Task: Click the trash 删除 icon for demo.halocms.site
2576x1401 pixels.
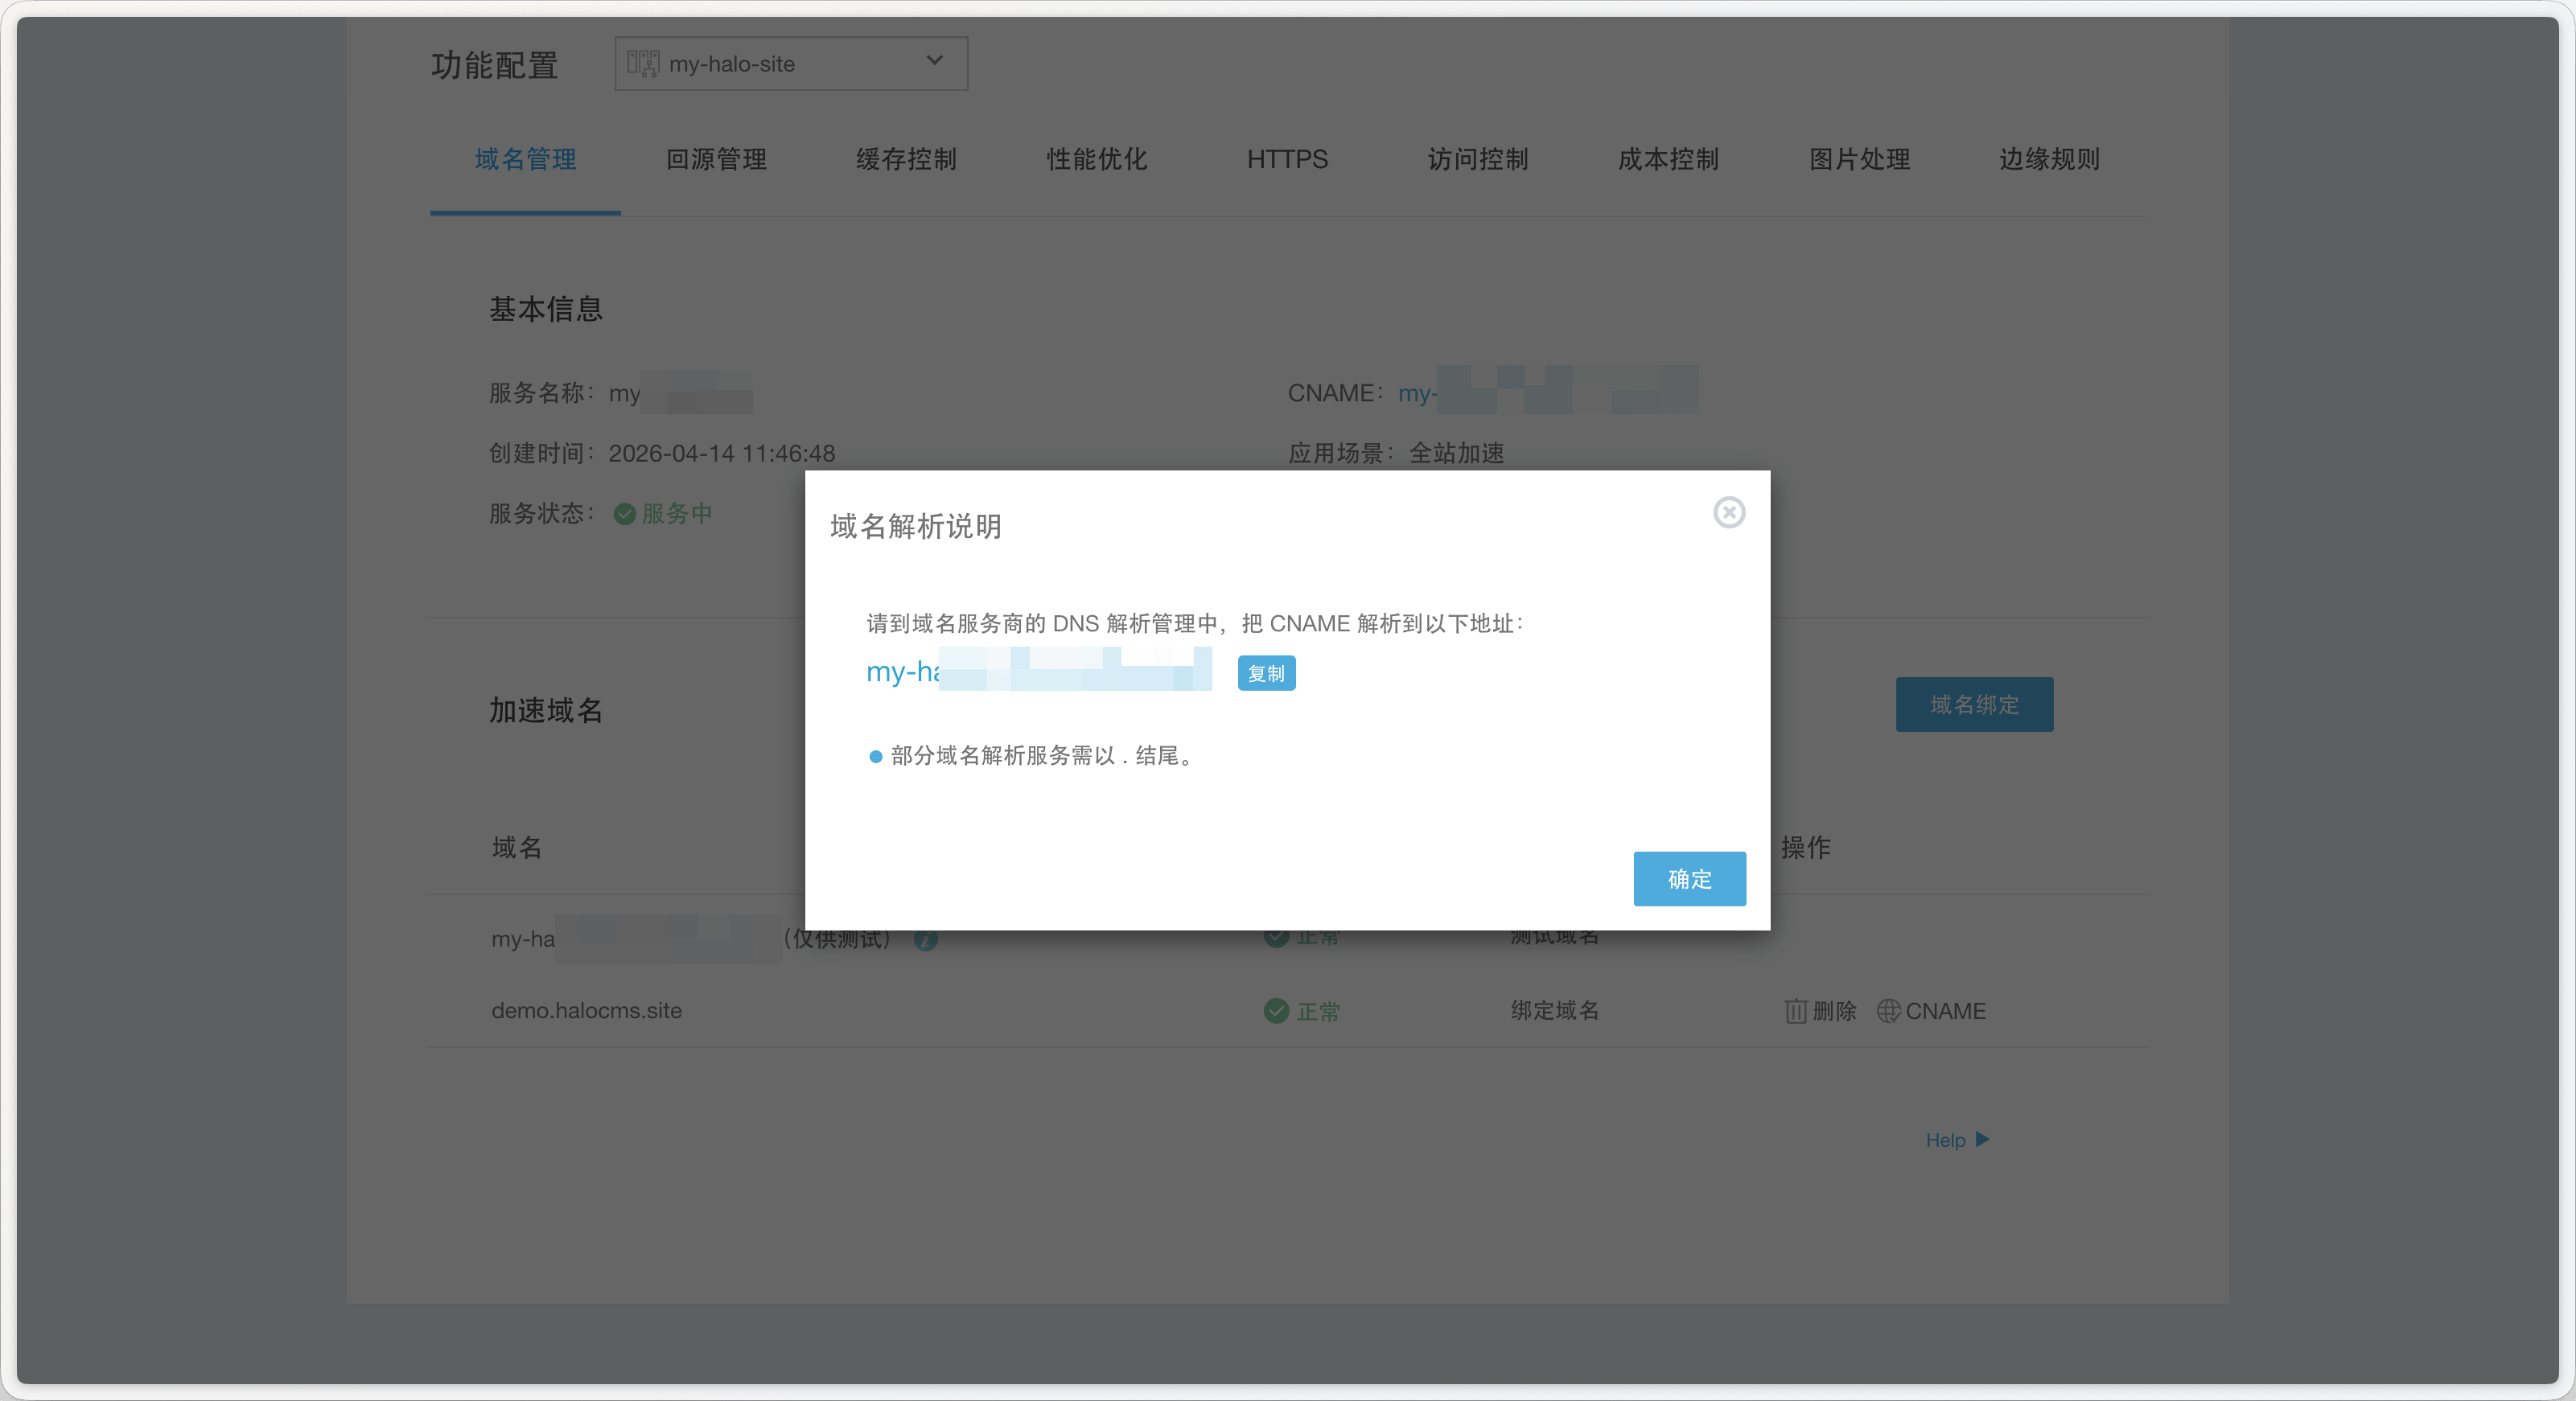Action: click(x=1796, y=1011)
